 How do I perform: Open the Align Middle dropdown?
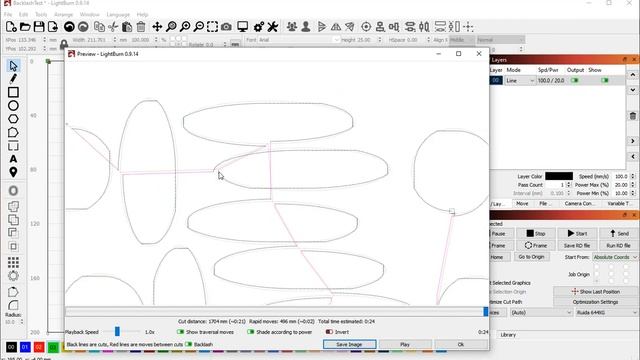[x=461, y=40]
